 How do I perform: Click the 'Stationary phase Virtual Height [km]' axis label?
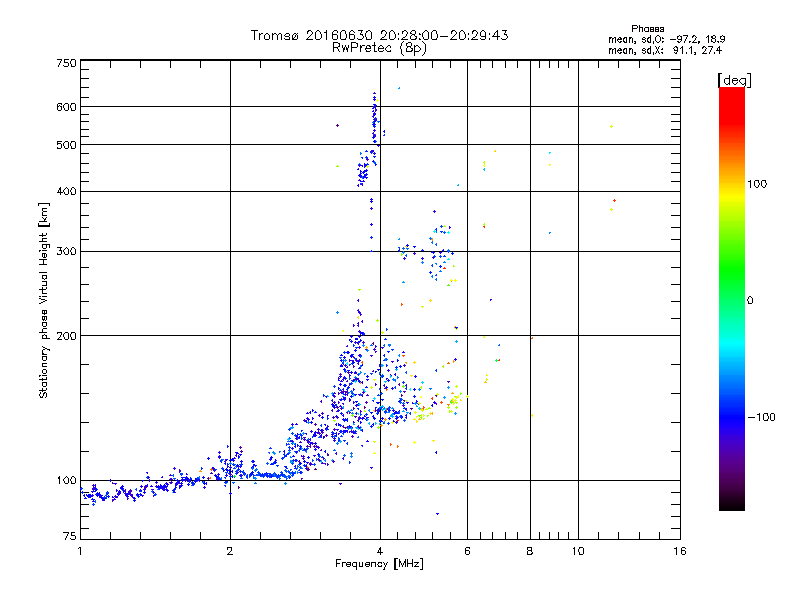tap(43, 301)
